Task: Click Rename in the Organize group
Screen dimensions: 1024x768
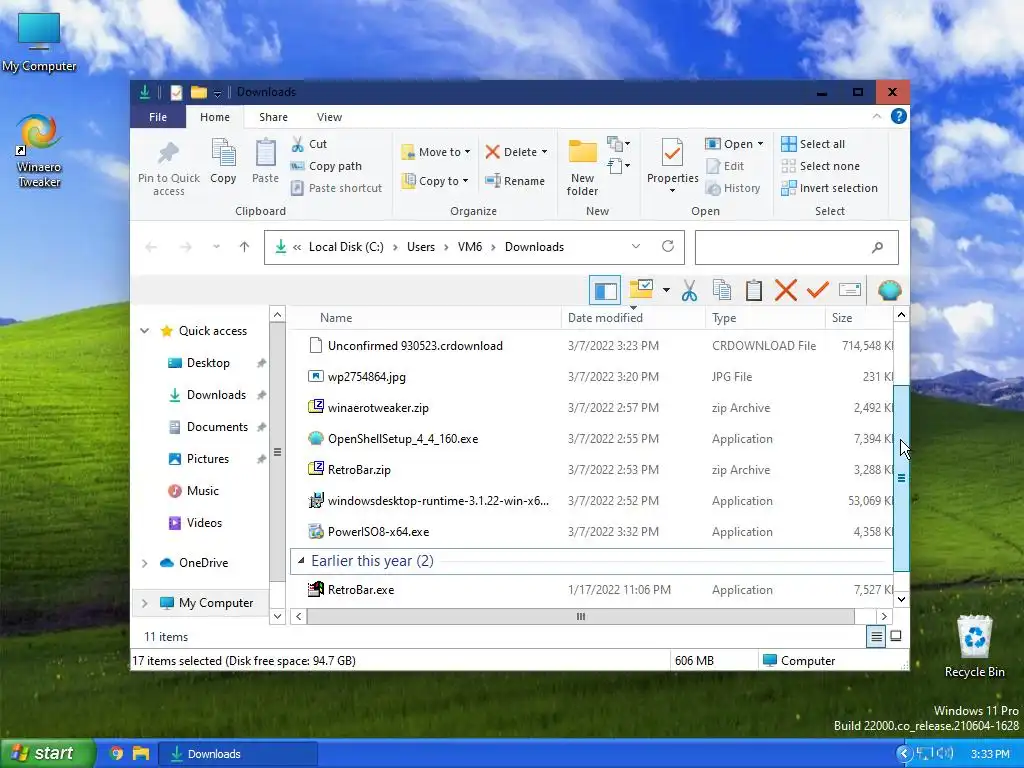Action: (515, 181)
